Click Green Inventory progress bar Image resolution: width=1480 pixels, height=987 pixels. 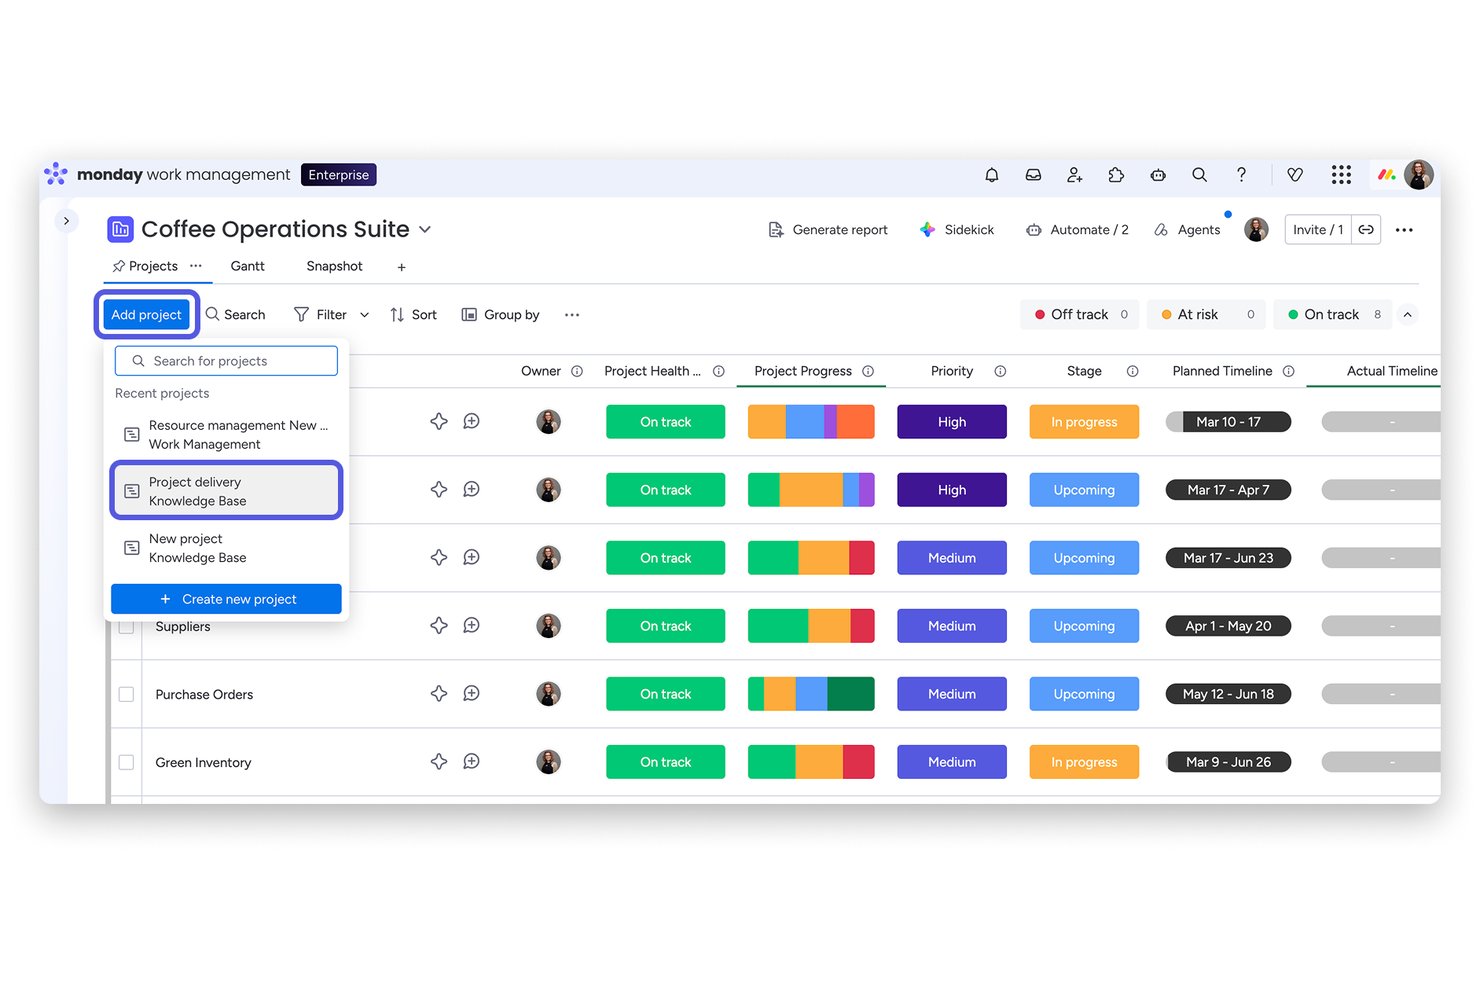(811, 762)
